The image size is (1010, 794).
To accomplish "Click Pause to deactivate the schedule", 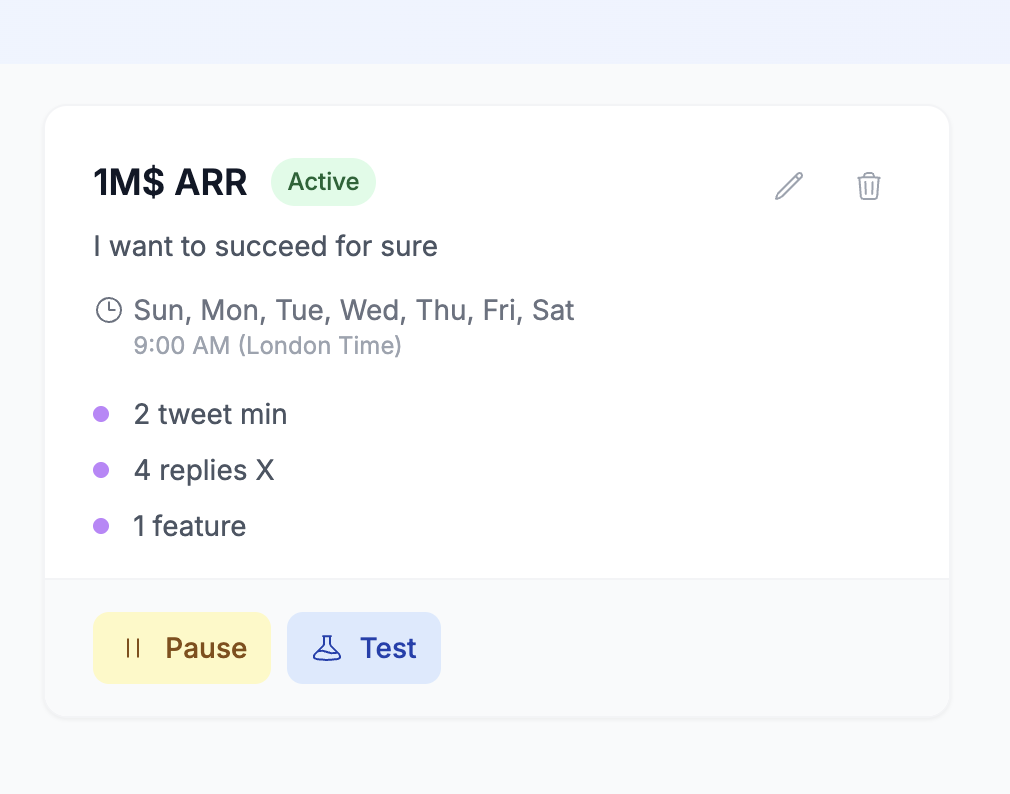I will point(182,648).
